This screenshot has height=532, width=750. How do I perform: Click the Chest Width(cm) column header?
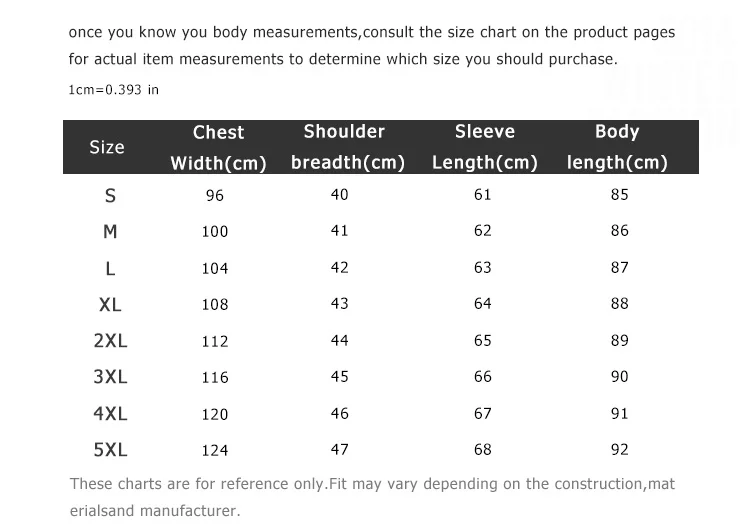coord(218,147)
